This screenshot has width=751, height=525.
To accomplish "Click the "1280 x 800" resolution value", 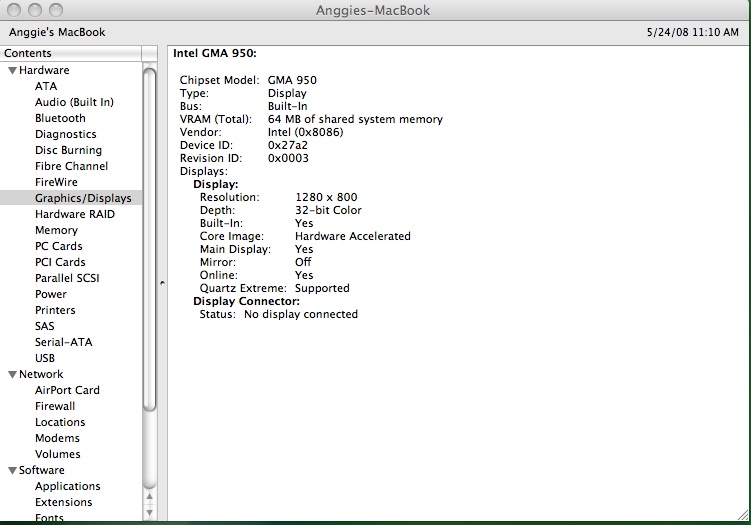I will 326,197.
